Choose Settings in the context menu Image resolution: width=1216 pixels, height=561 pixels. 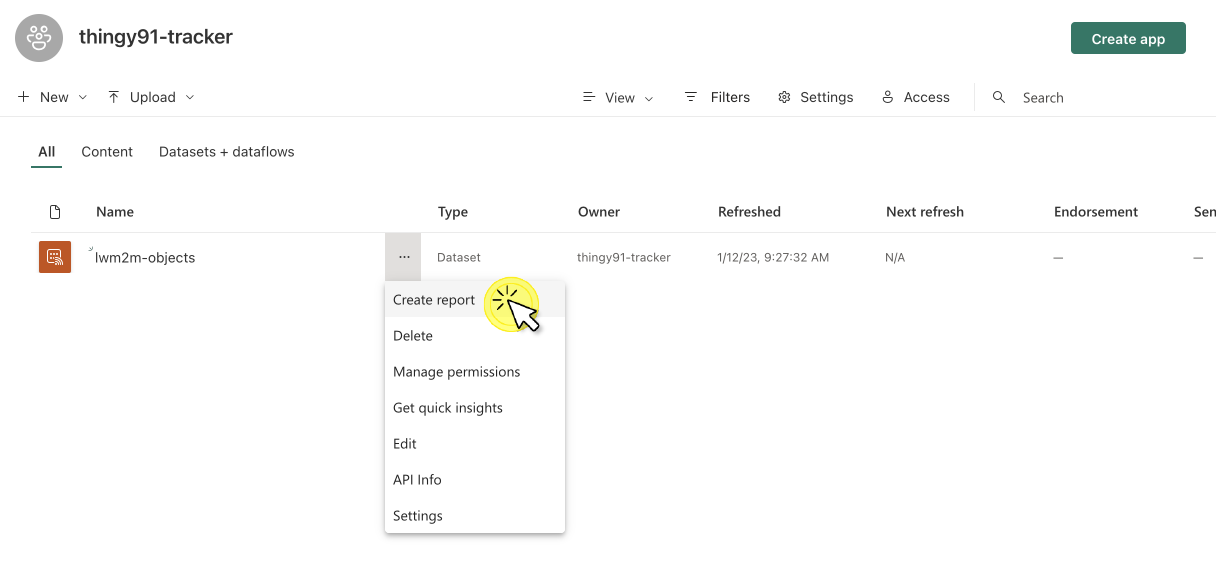pyautogui.click(x=475, y=516)
